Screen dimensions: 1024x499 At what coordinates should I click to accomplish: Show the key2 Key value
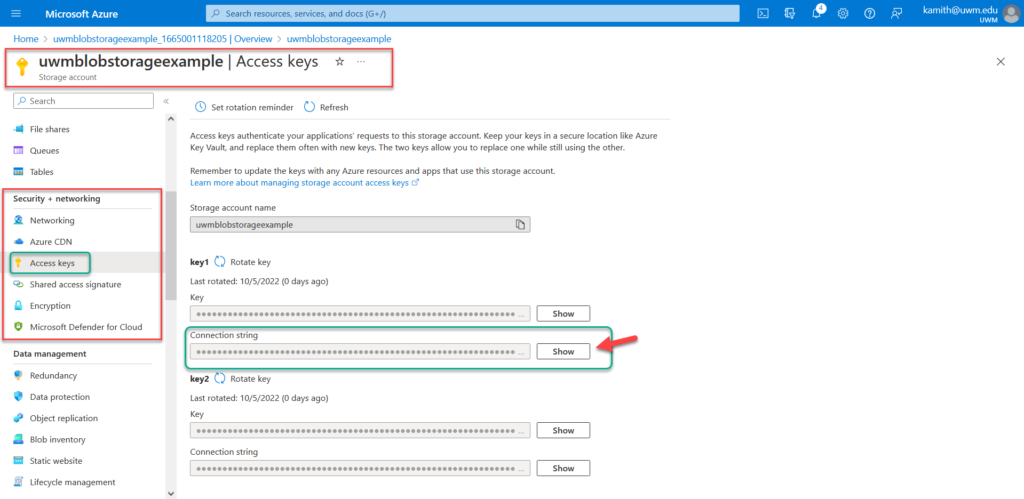[x=563, y=430]
